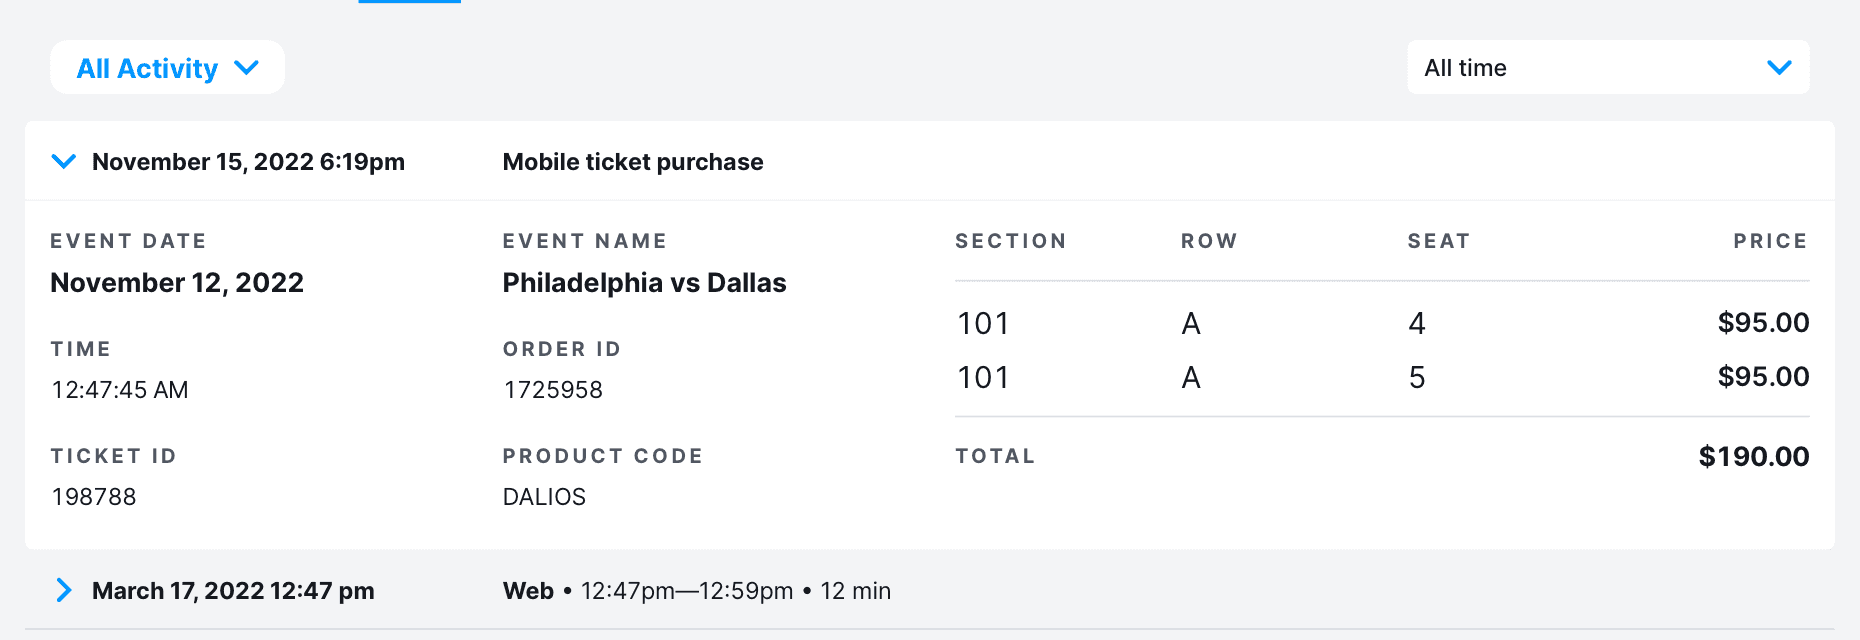Open the All Activity filter dropdown
The height and width of the screenshot is (640, 1860).
pyautogui.click(x=147, y=68)
